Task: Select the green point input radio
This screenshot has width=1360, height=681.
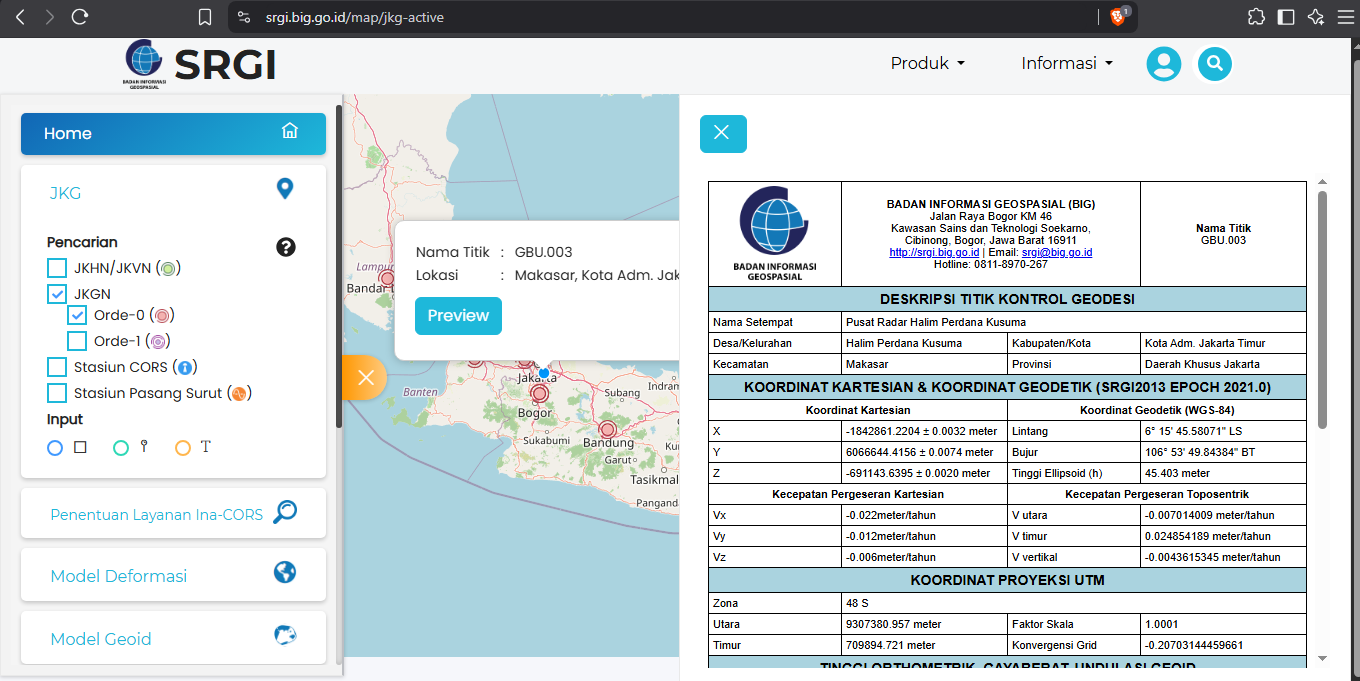Action: tap(121, 448)
